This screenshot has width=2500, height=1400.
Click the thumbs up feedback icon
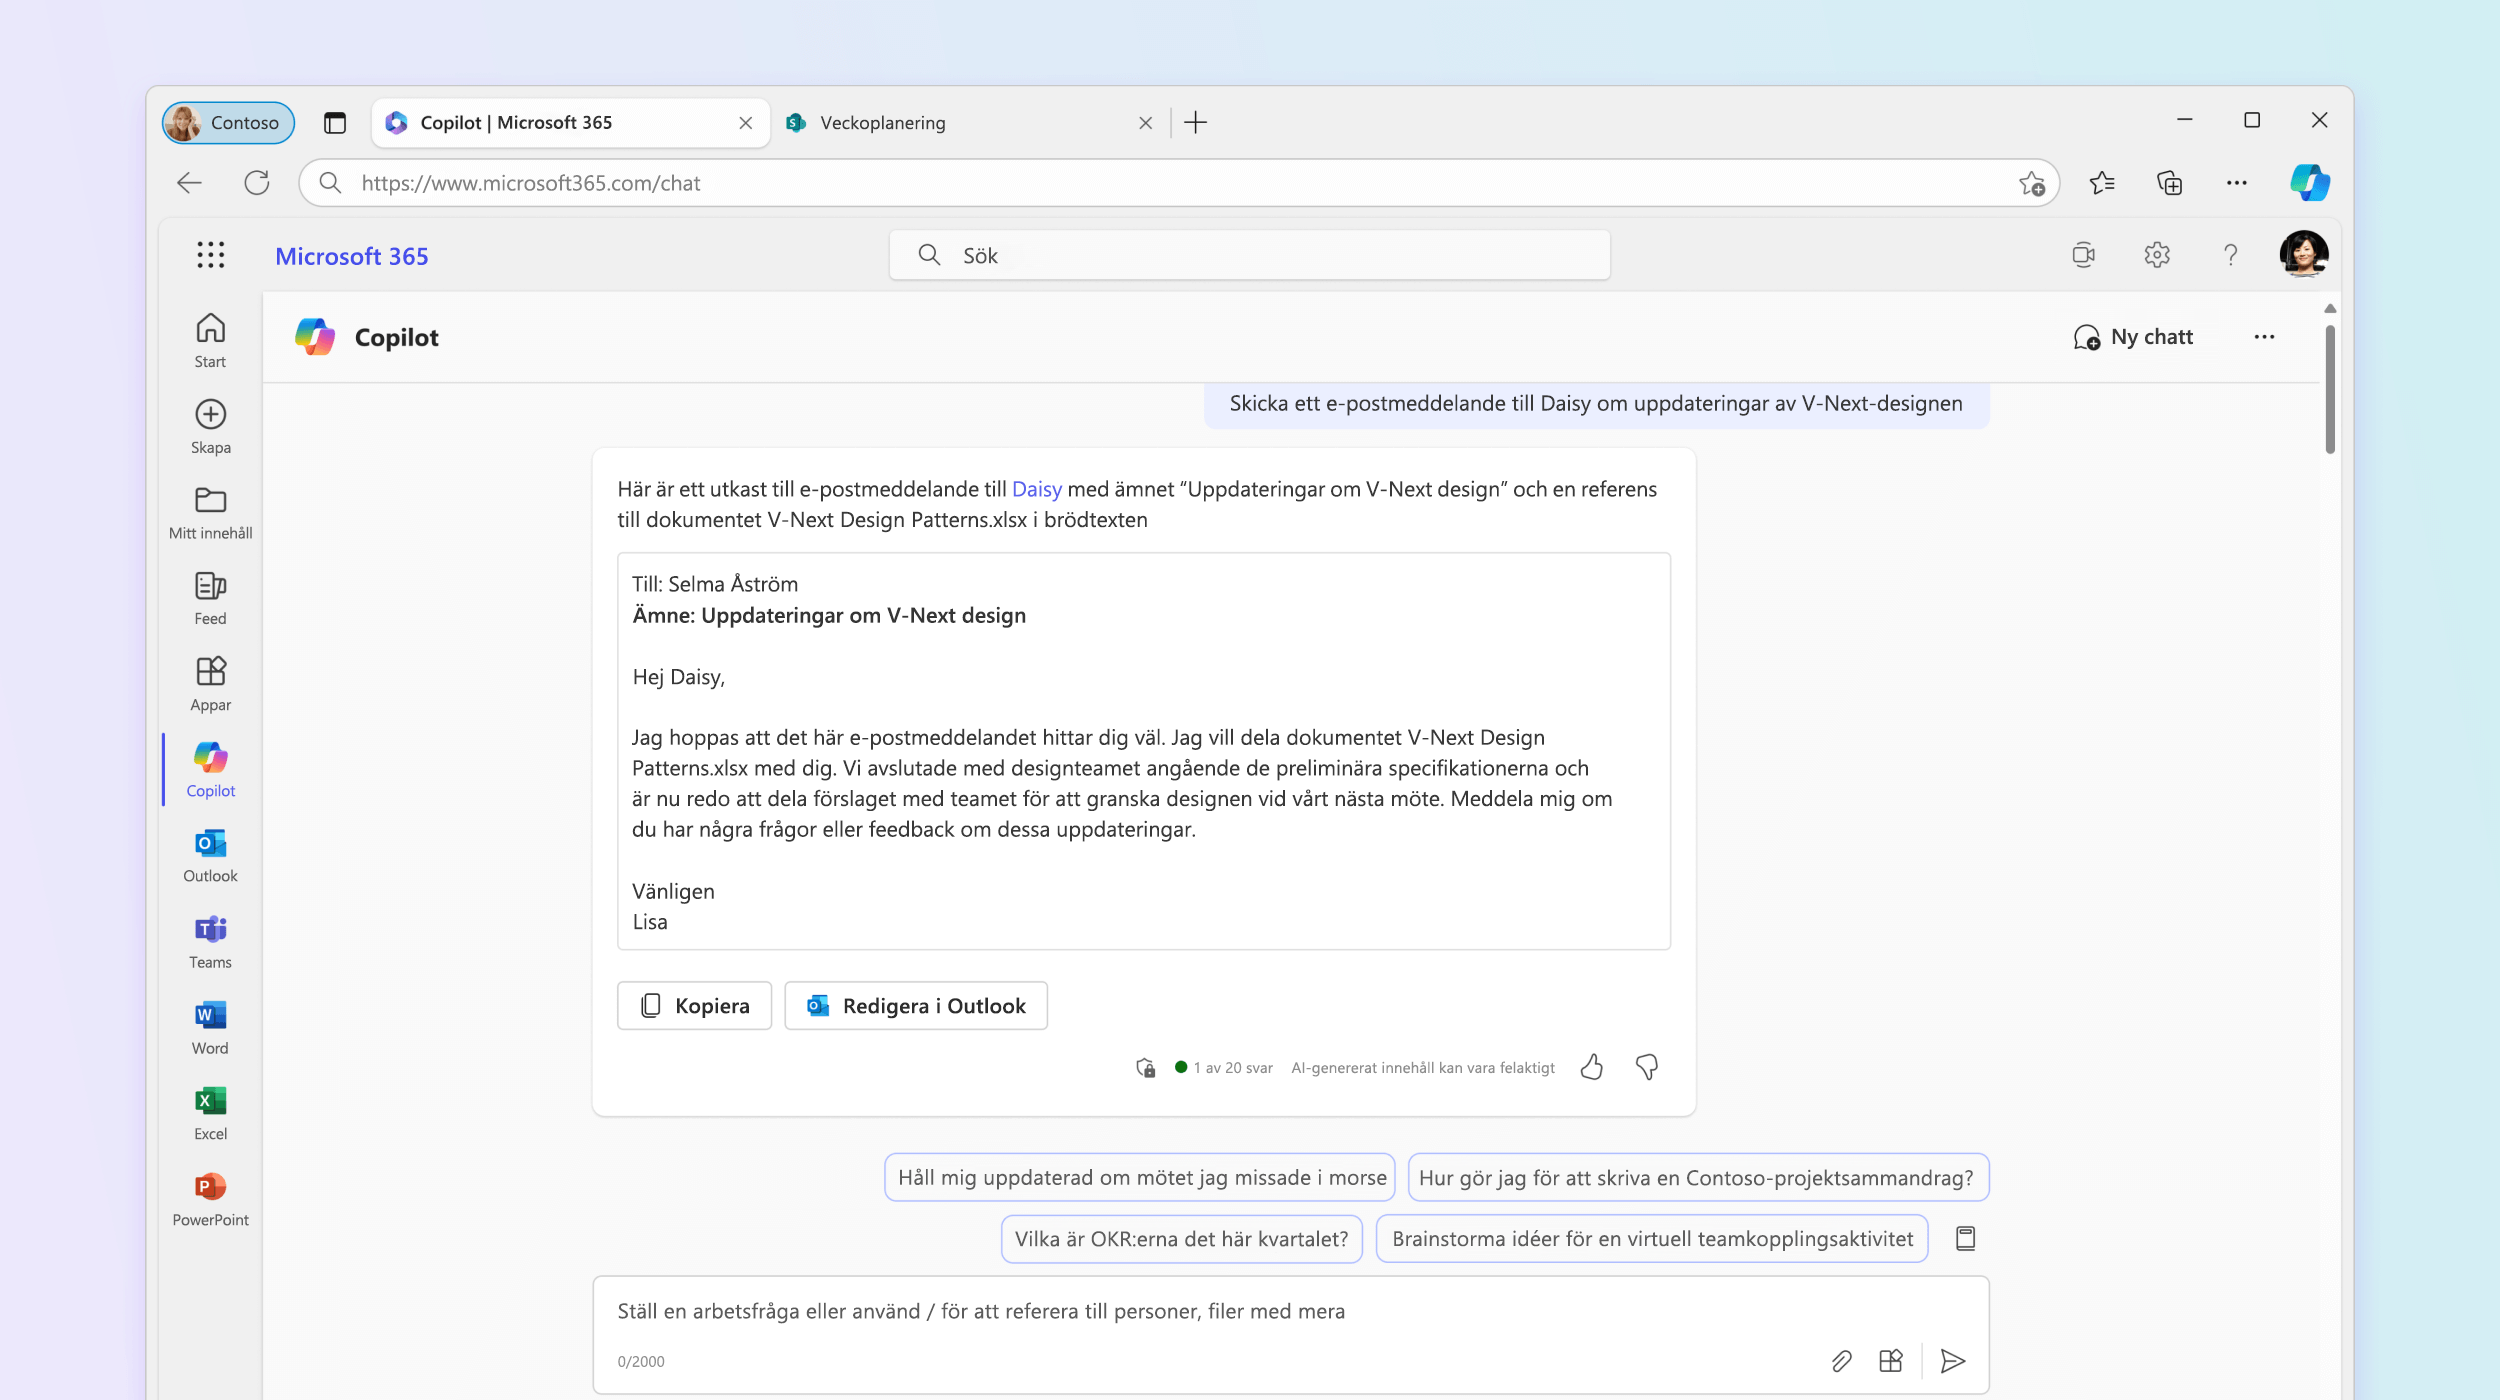pyautogui.click(x=1592, y=1067)
